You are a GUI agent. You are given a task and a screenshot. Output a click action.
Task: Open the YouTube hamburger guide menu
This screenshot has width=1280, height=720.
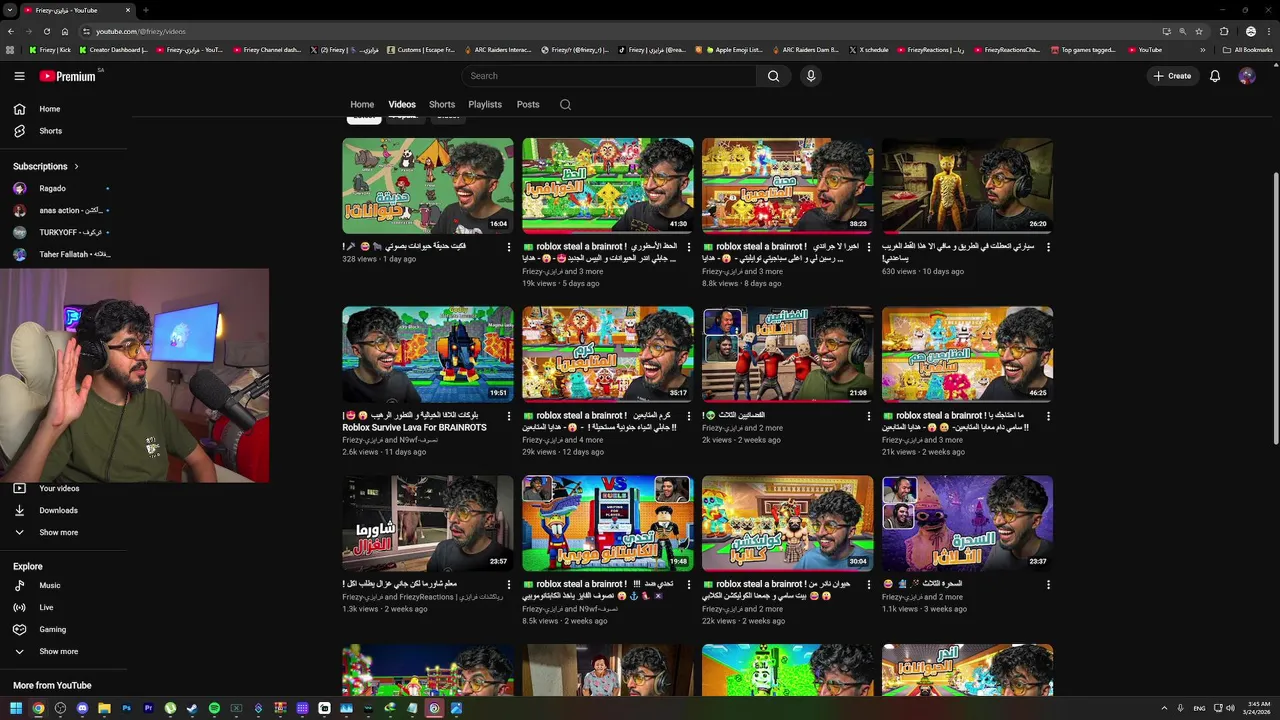tap(19, 76)
